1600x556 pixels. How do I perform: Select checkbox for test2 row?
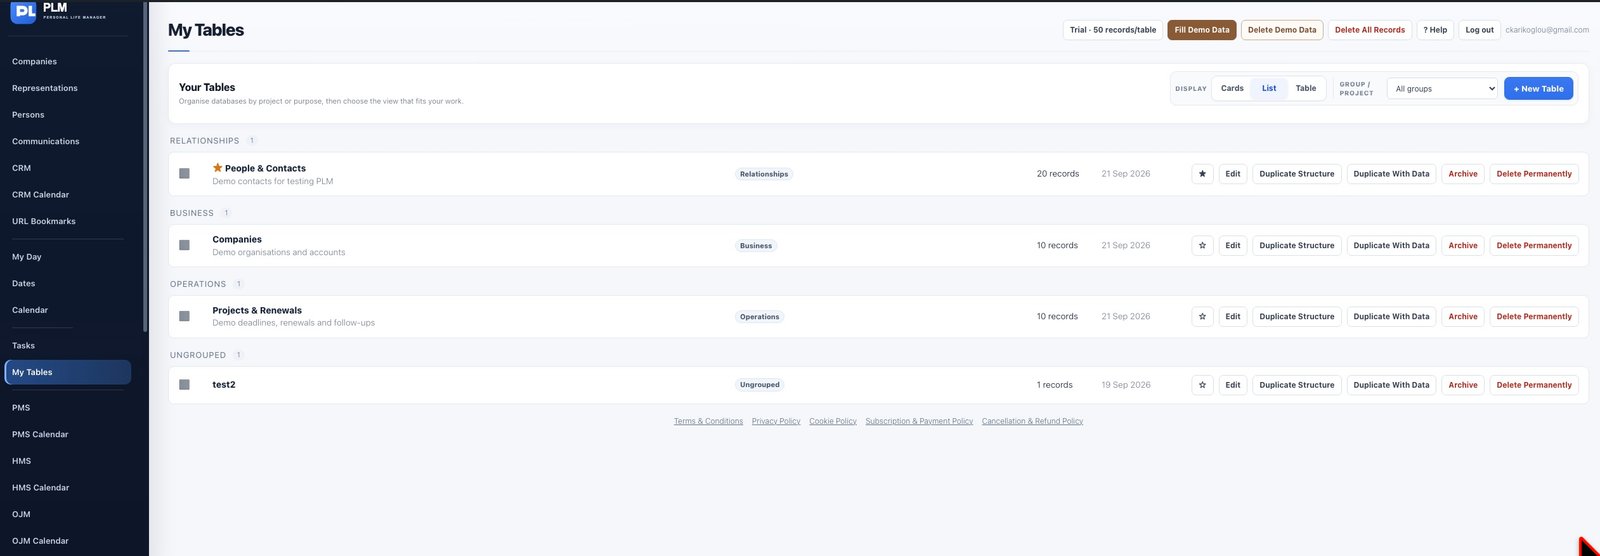pos(184,385)
